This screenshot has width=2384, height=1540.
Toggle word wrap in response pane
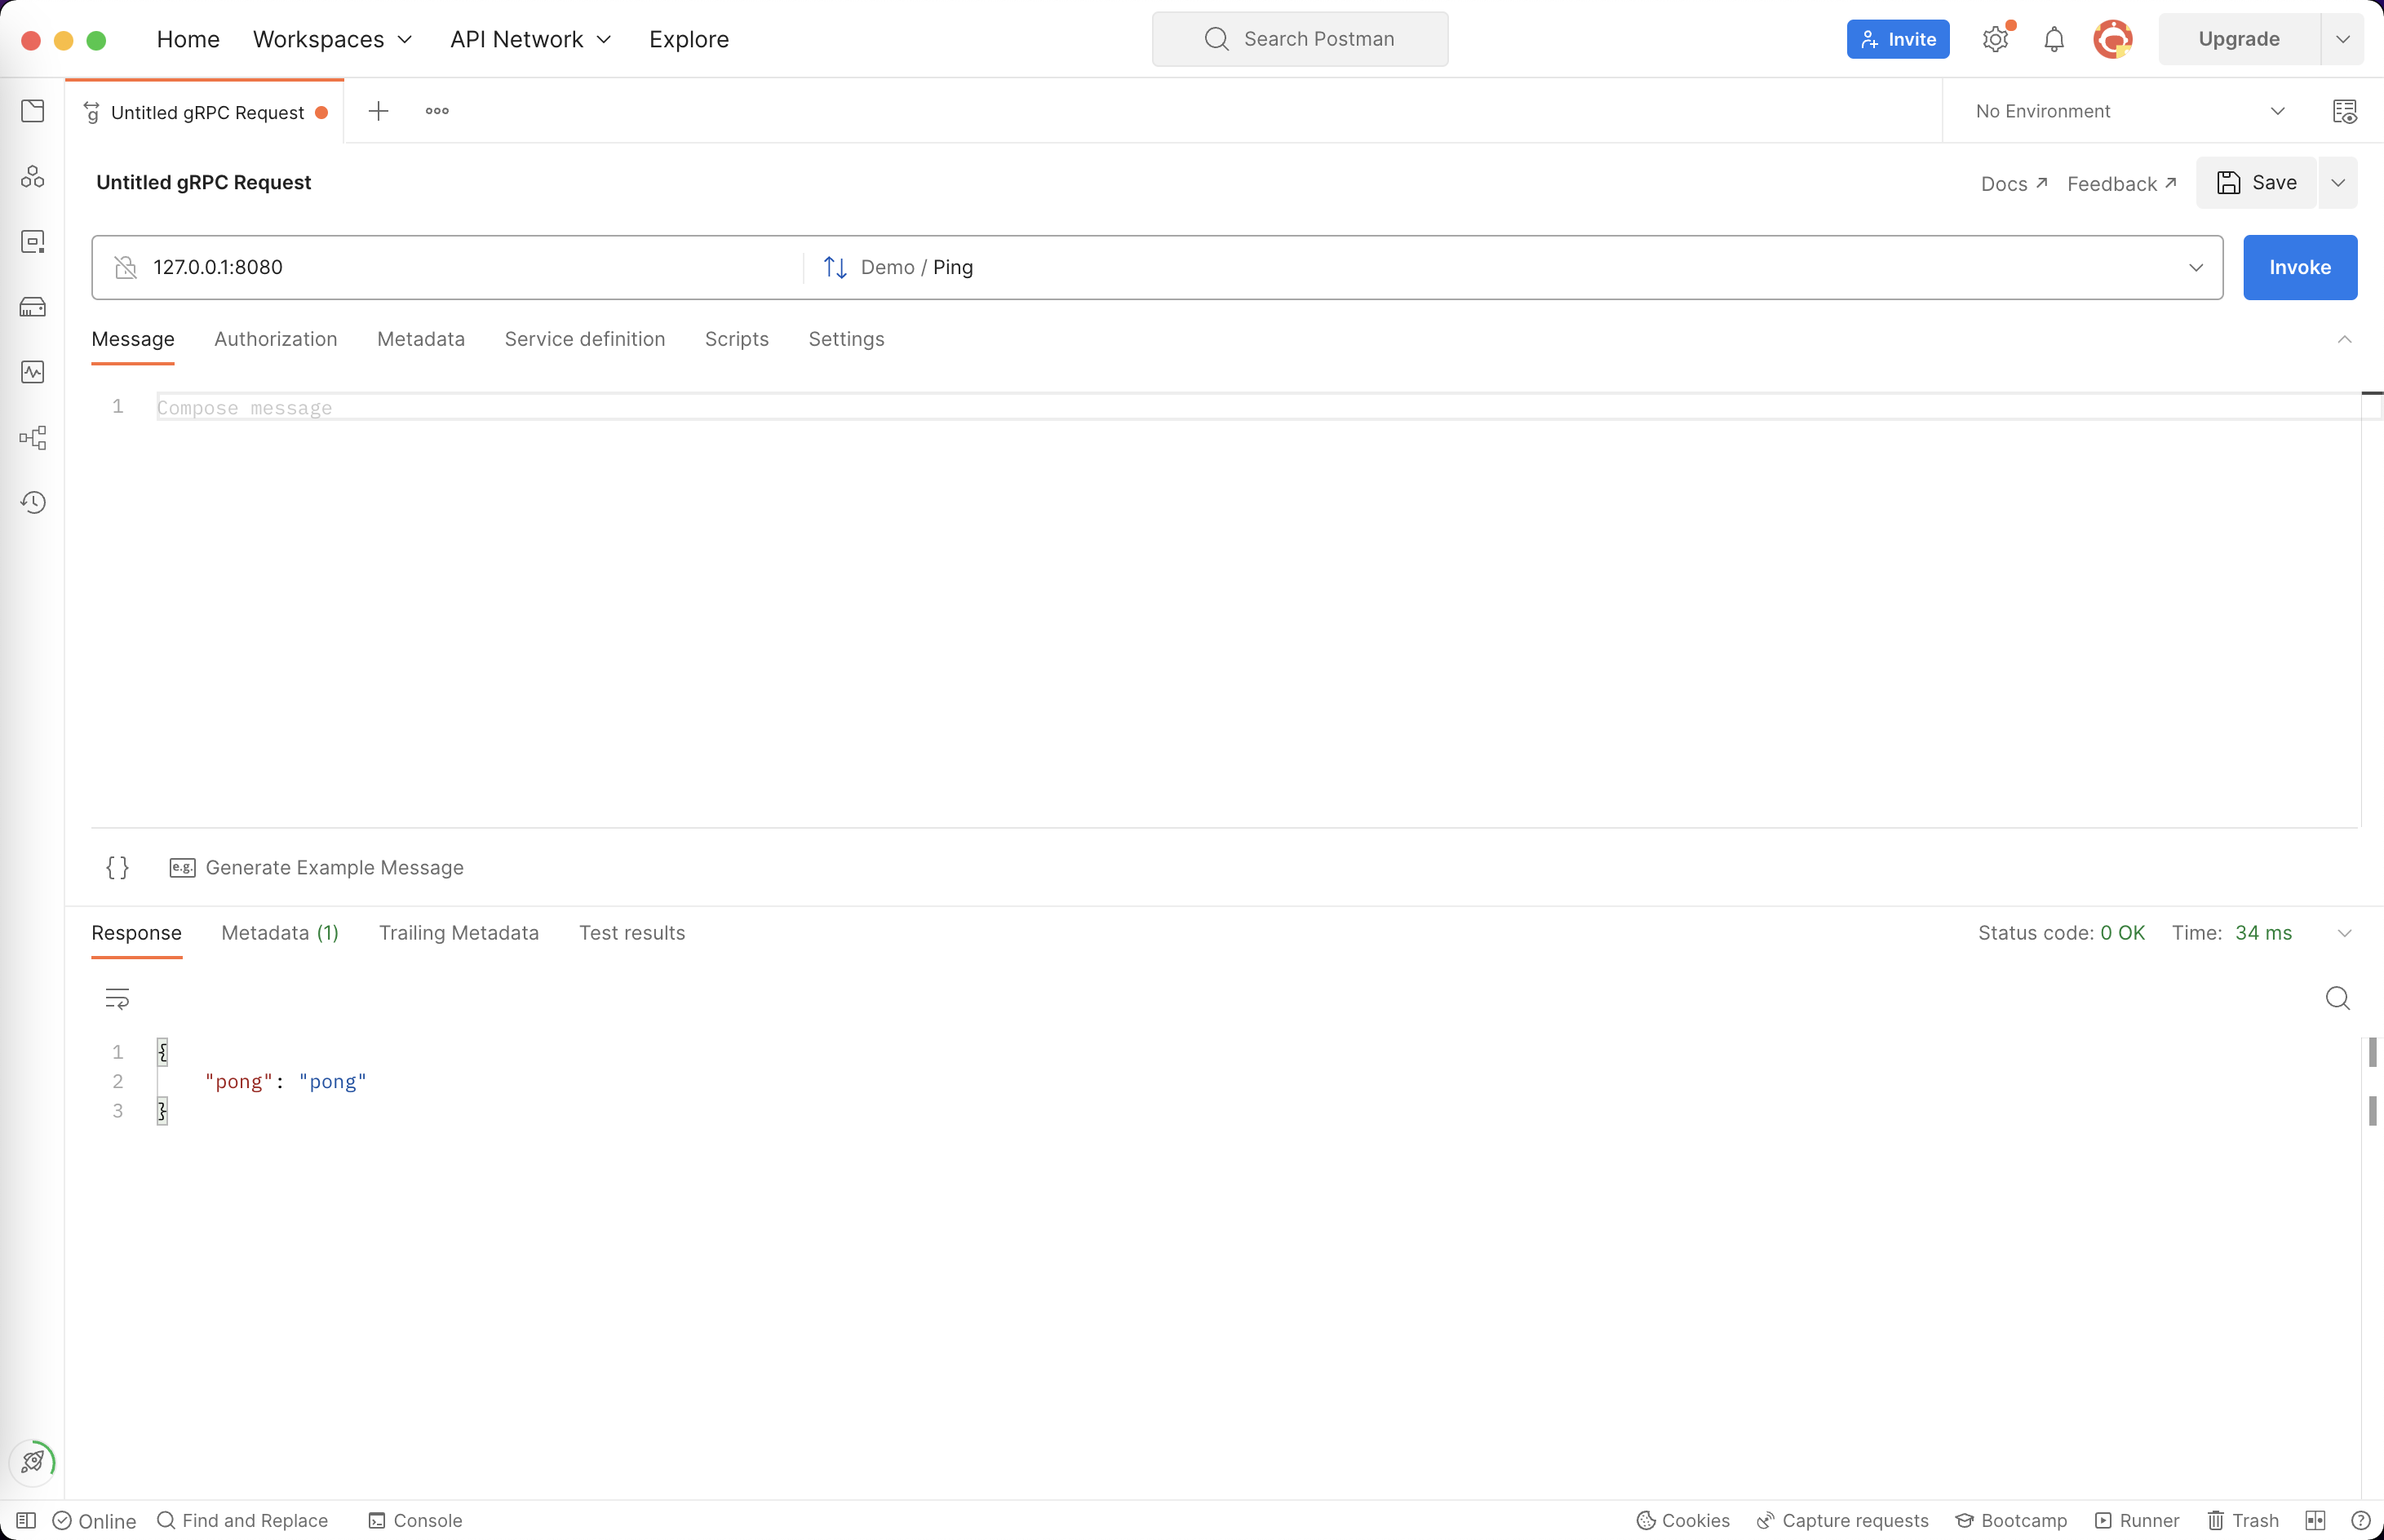pyautogui.click(x=117, y=998)
